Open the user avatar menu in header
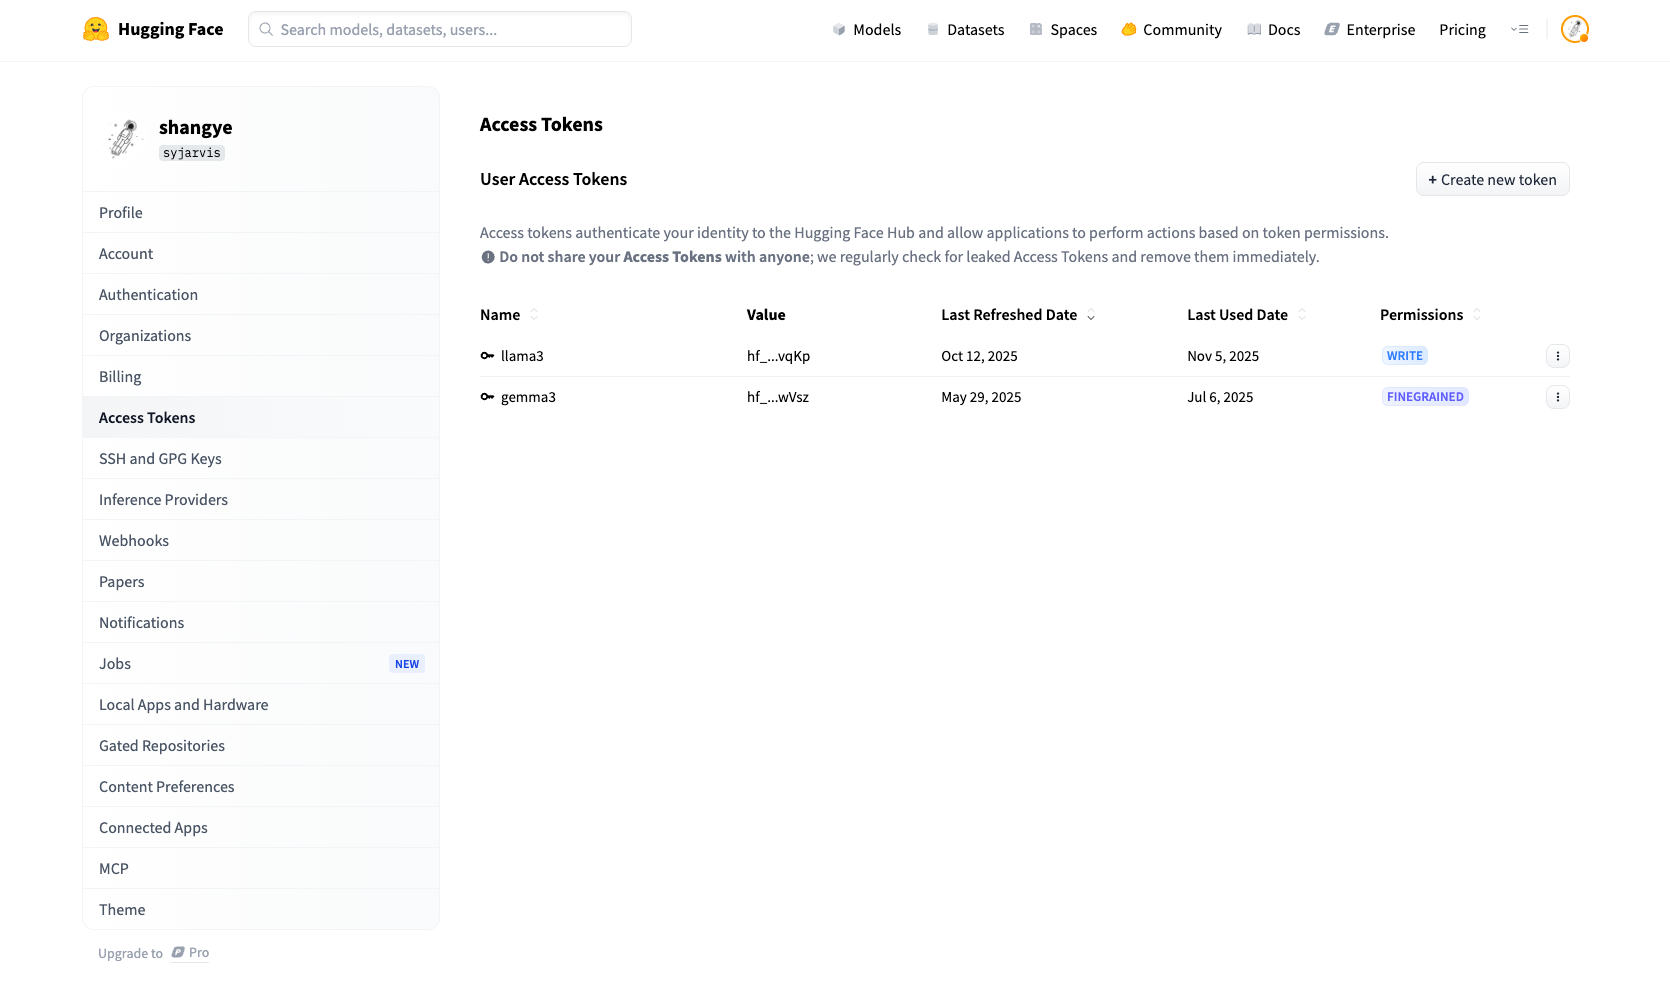 coord(1575,29)
